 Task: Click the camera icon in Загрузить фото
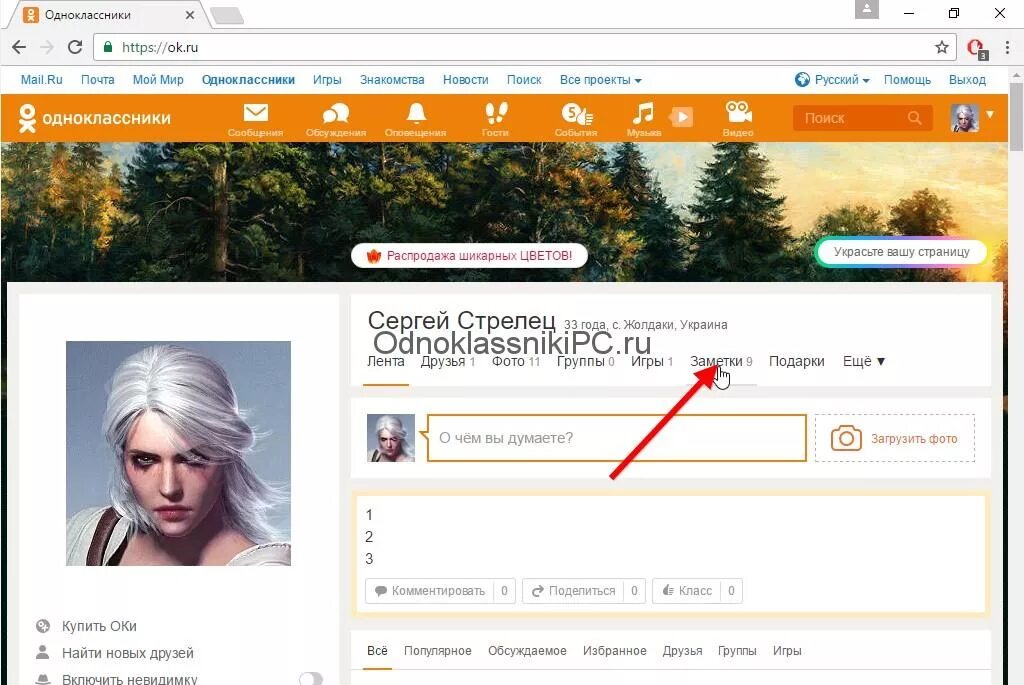(846, 438)
